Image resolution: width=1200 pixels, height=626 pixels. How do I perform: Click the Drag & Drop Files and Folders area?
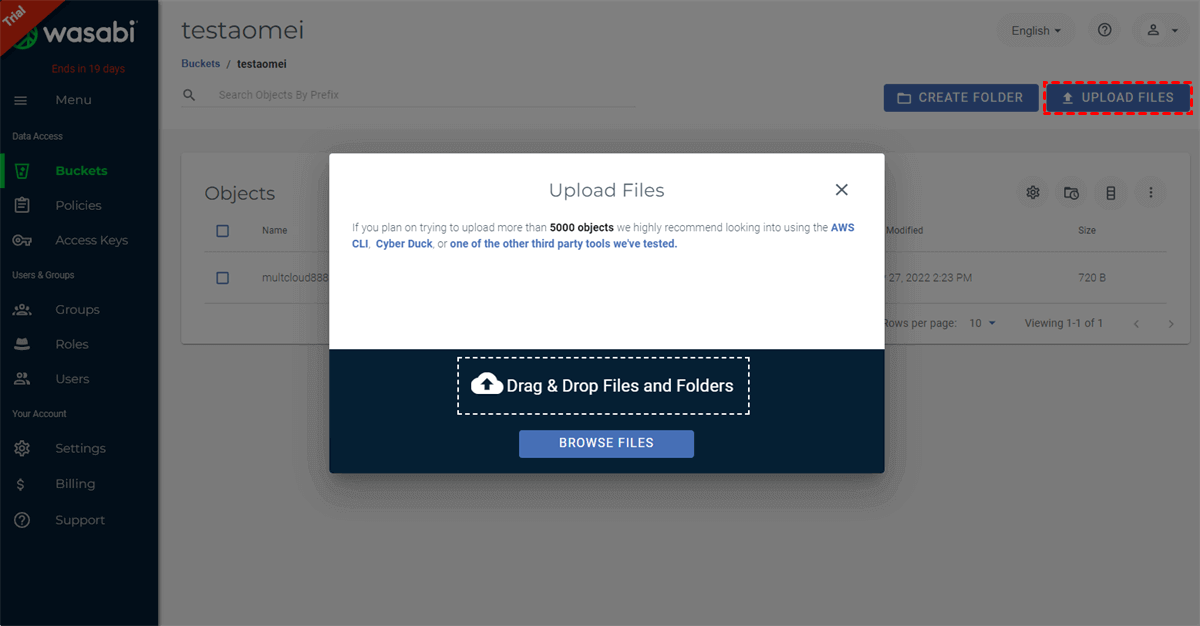coord(604,386)
